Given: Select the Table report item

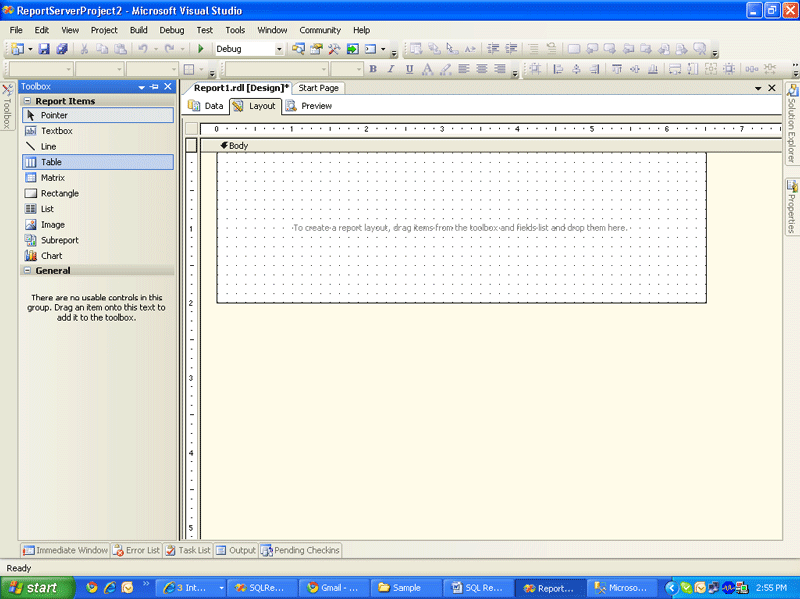Looking at the screenshot, I should pyautogui.click(x=97, y=162).
